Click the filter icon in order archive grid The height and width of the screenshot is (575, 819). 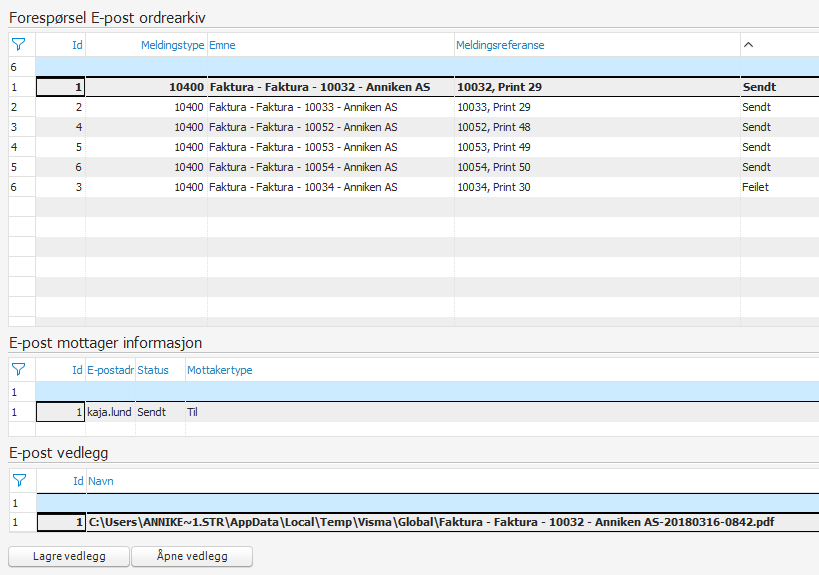coord(18,44)
